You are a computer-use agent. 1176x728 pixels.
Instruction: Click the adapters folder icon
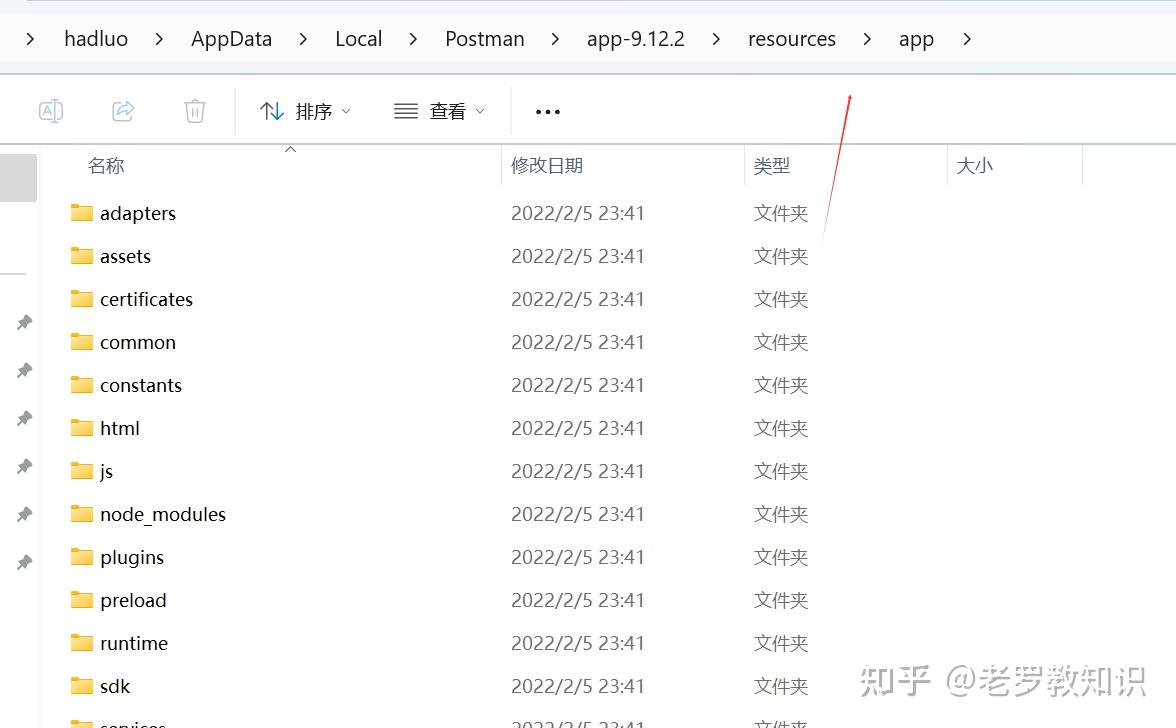pyautogui.click(x=82, y=213)
